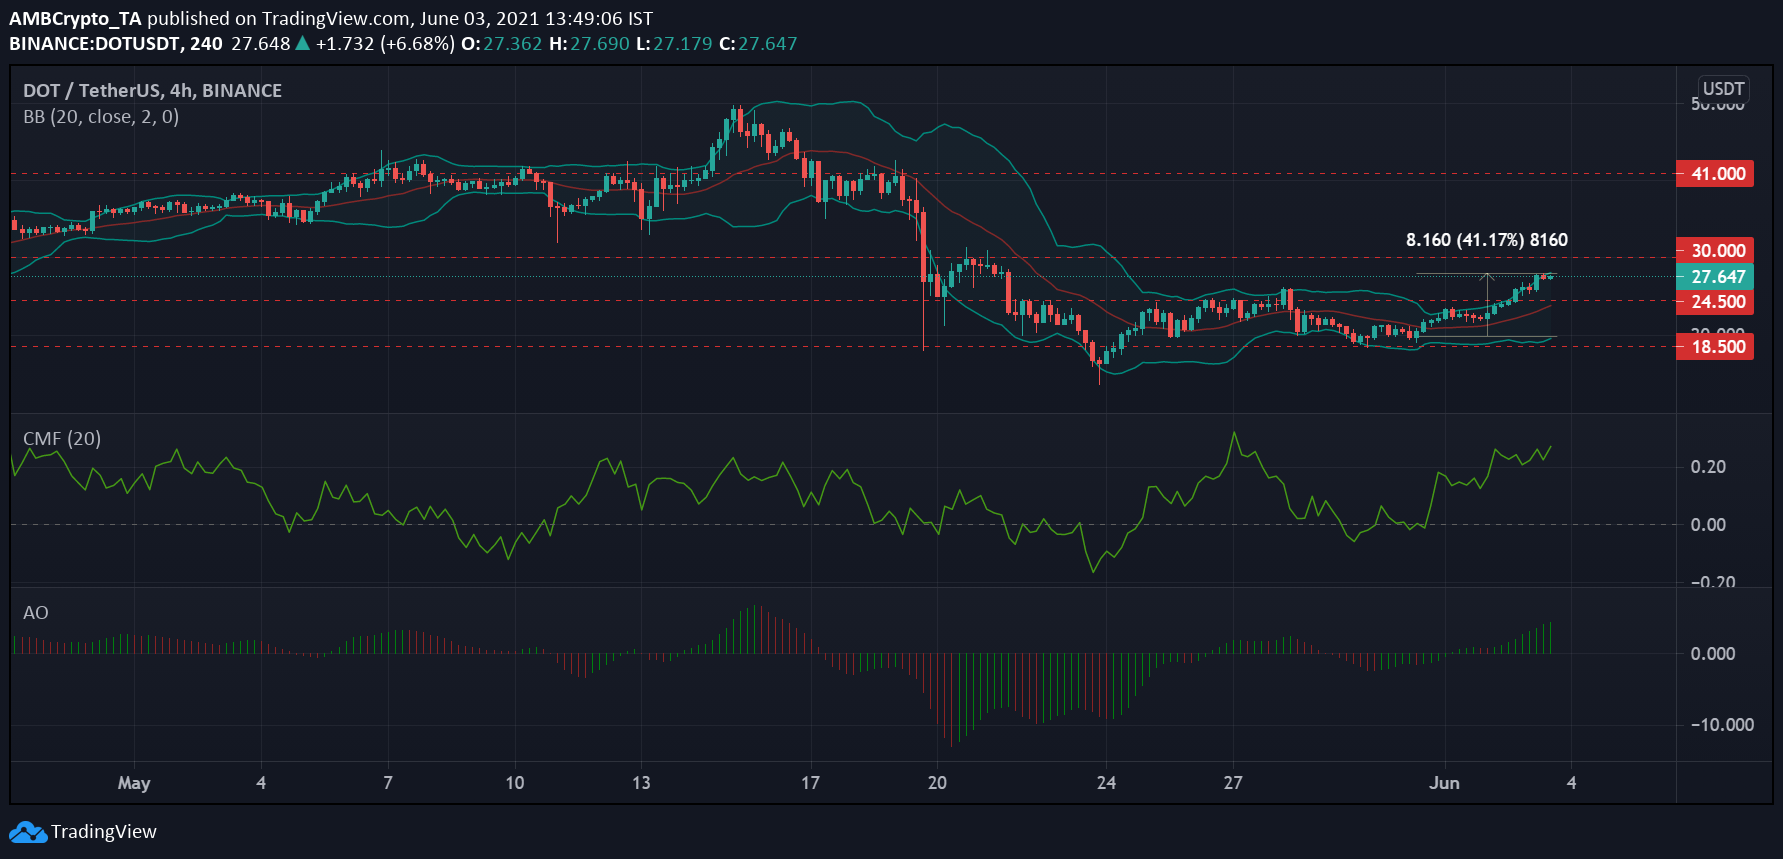This screenshot has height=859, width=1783.
Task: Click the 20 date label on time axis
Action: click(x=937, y=783)
